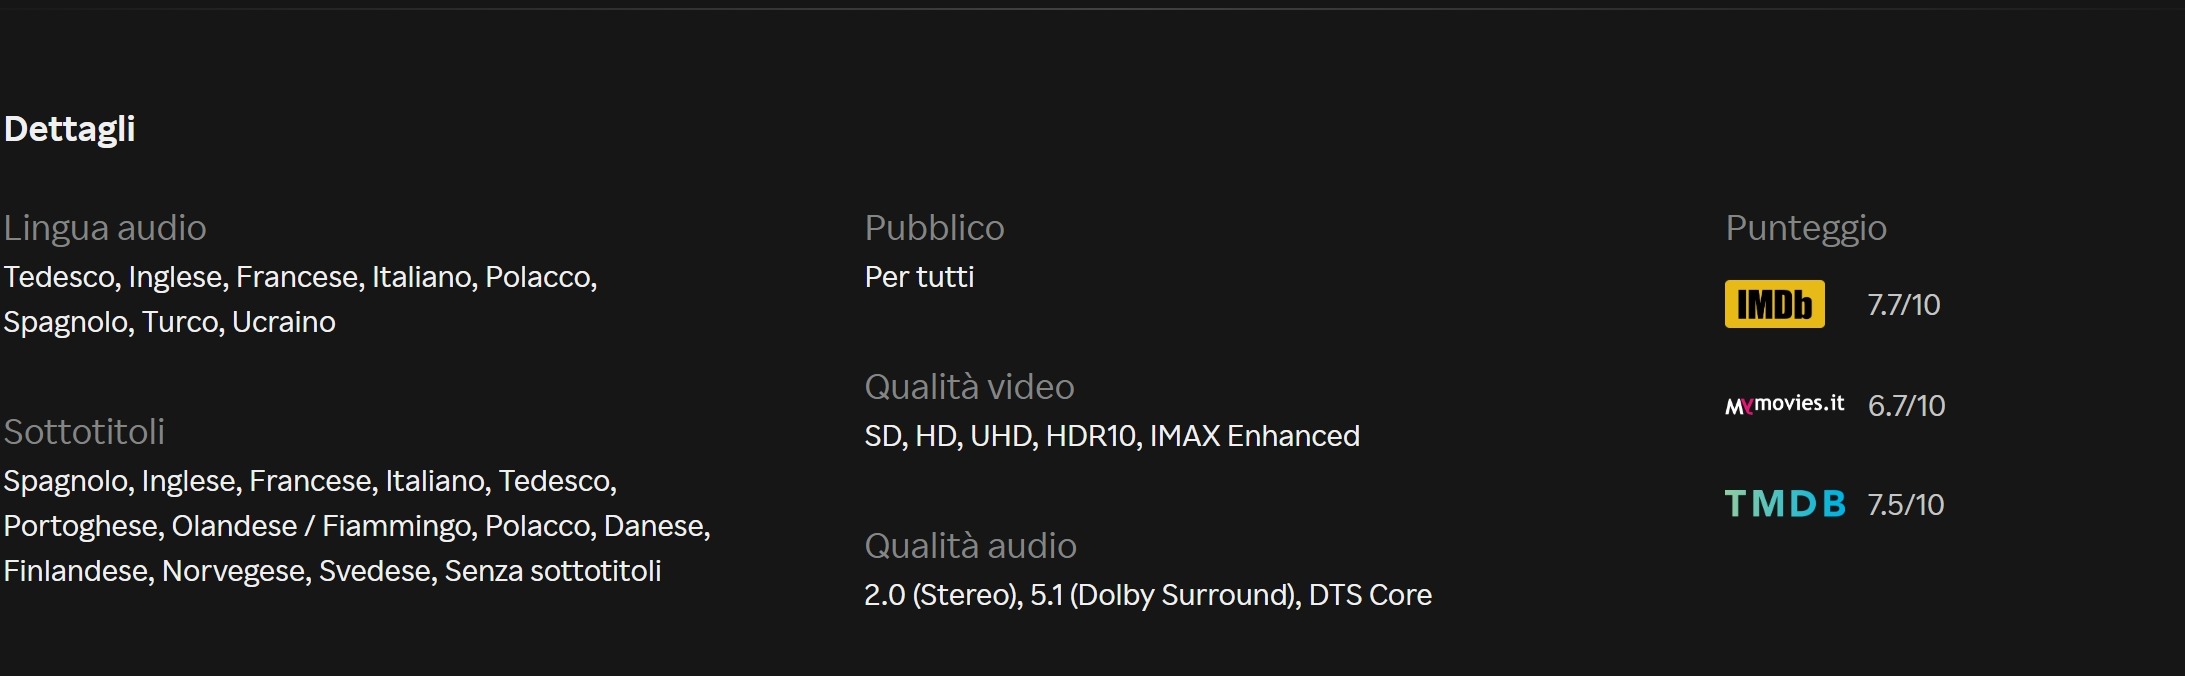Click the Qualità audio label
This screenshot has width=2185, height=676.
[970, 546]
